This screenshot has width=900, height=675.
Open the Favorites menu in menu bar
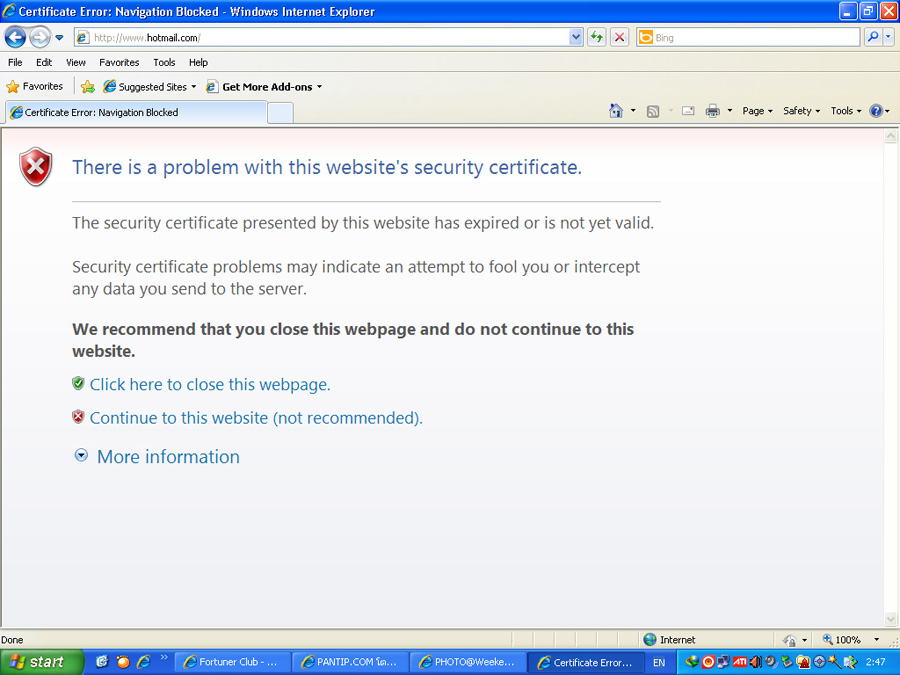coord(119,63)
